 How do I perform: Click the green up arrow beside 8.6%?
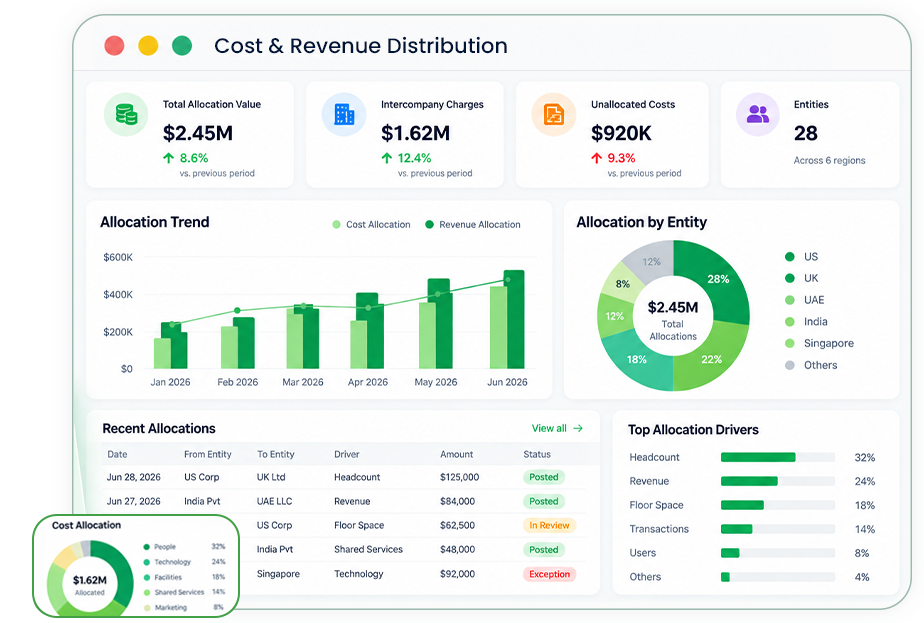coord(169,158)
